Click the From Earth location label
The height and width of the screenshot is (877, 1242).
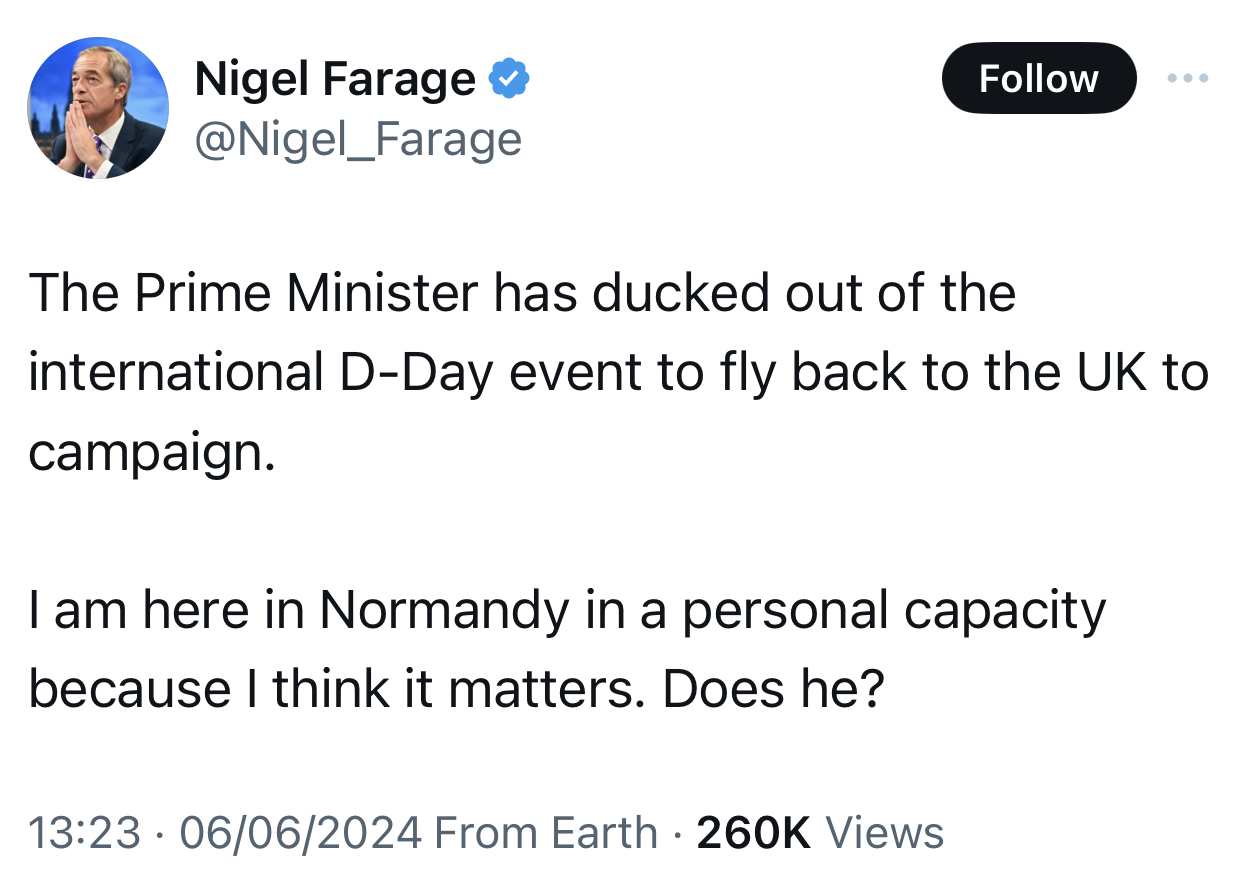pos(547,833)
